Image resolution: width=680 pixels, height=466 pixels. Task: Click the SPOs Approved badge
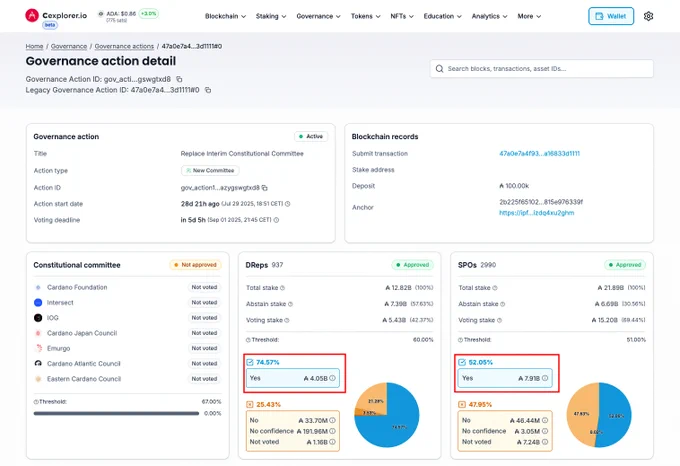tap(625, 265)
